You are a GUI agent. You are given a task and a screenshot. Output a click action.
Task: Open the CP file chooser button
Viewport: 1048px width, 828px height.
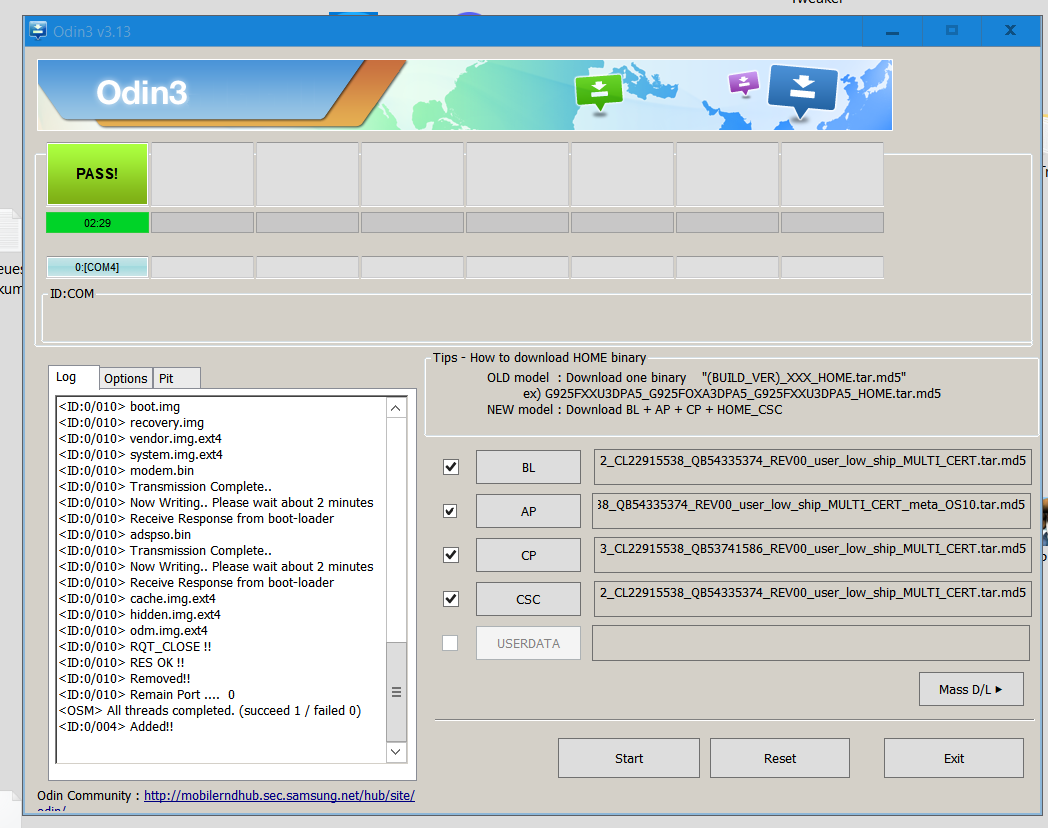tap(528, 555)
